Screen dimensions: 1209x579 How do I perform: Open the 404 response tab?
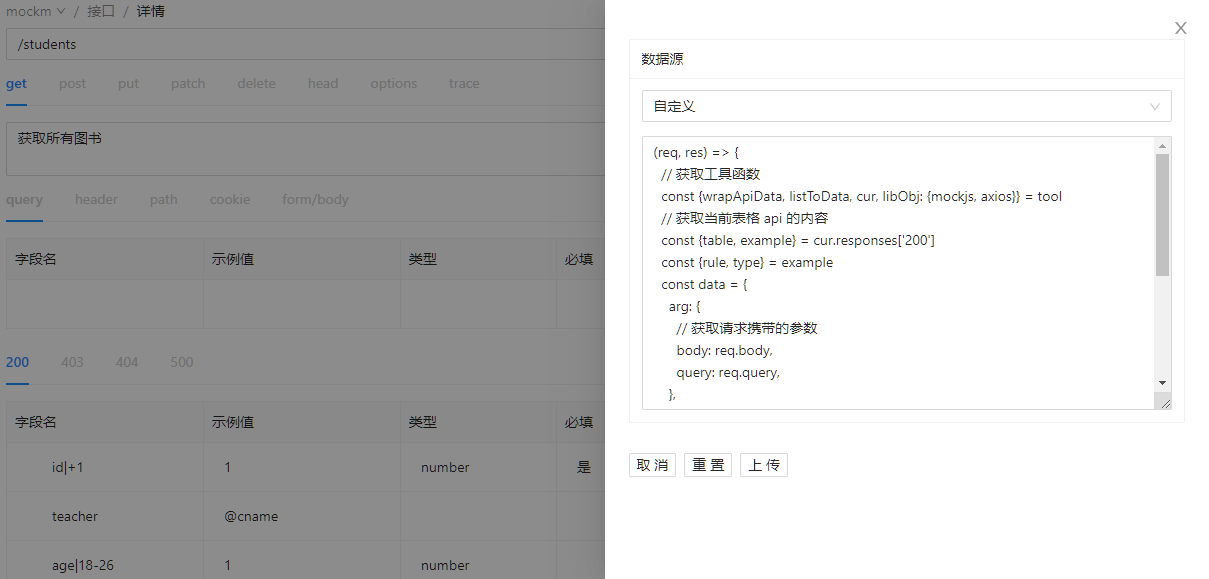click(x=126, y=362)
